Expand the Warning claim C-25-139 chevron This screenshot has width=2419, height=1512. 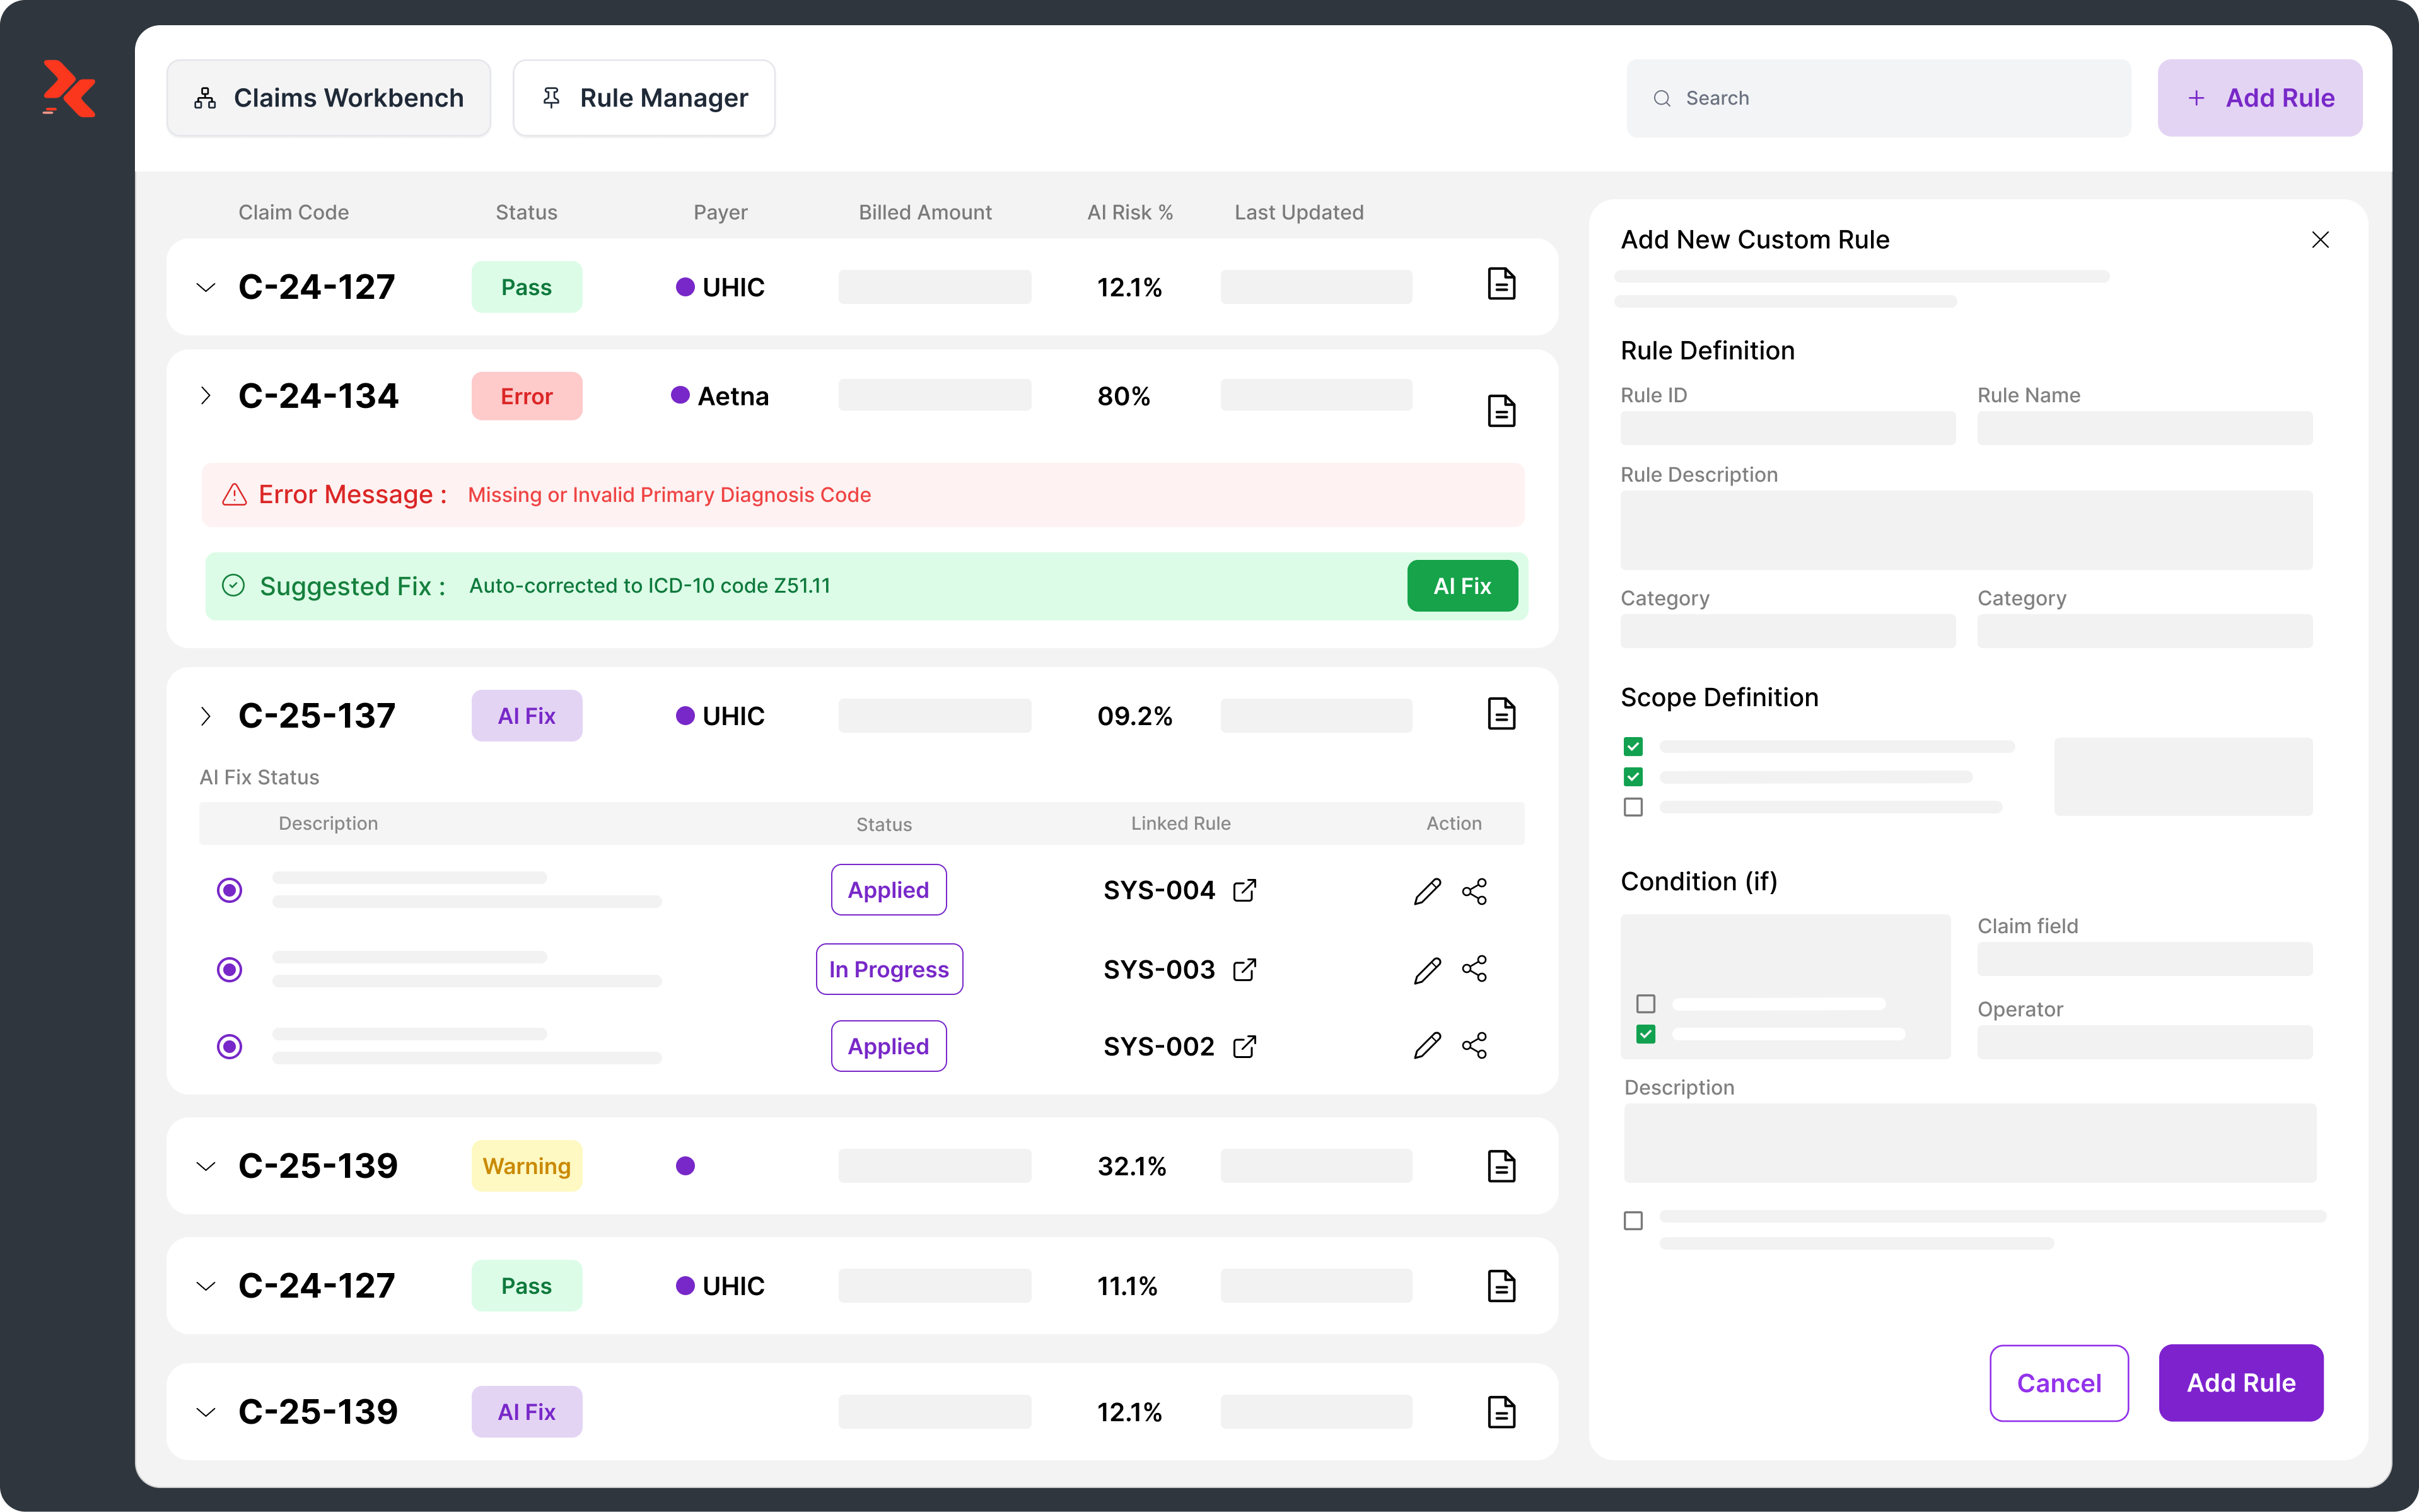[x=206, y=1166]
